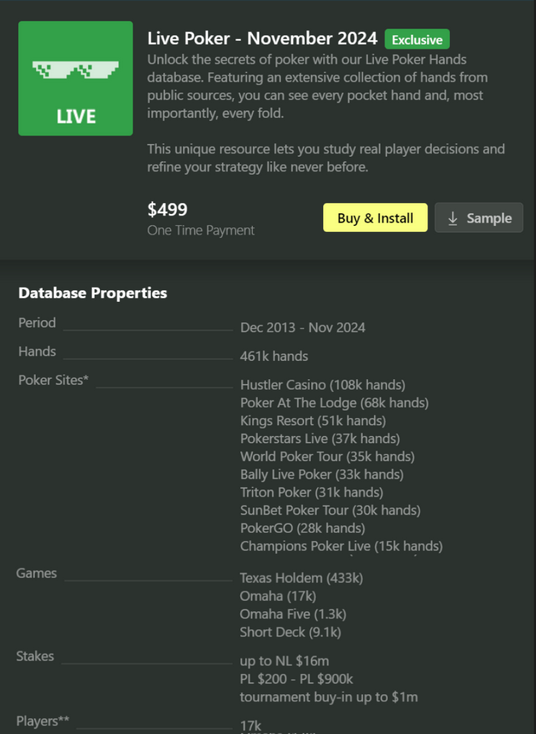Click tournament buy-in up to $1m
Image resolution: width=536 pixels, height=734 pixels.
tap(329, 697)
